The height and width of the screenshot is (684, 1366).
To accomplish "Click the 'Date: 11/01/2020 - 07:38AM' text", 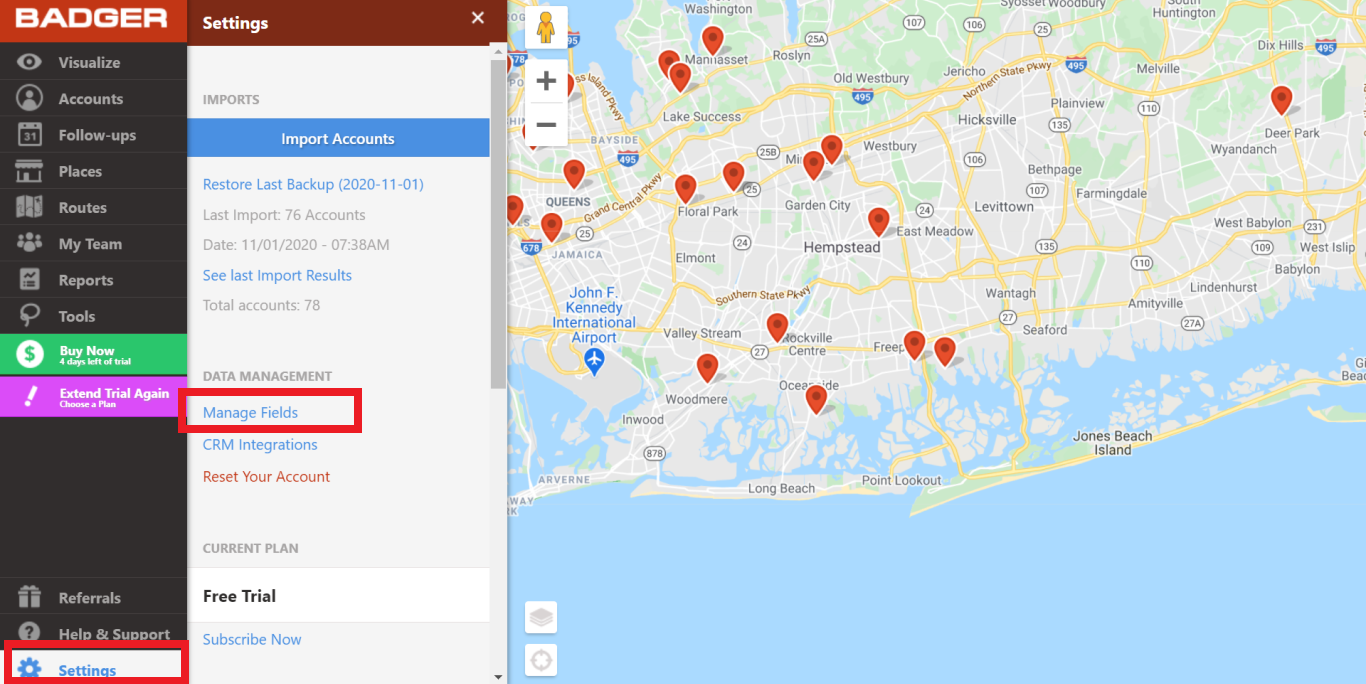I will [296, 244].
